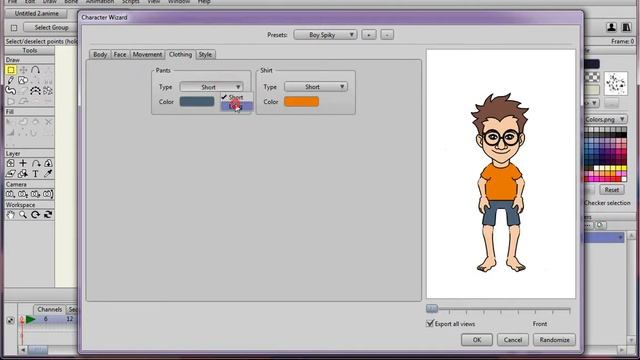Pick the Draw Shape tool

pos(23,80)
